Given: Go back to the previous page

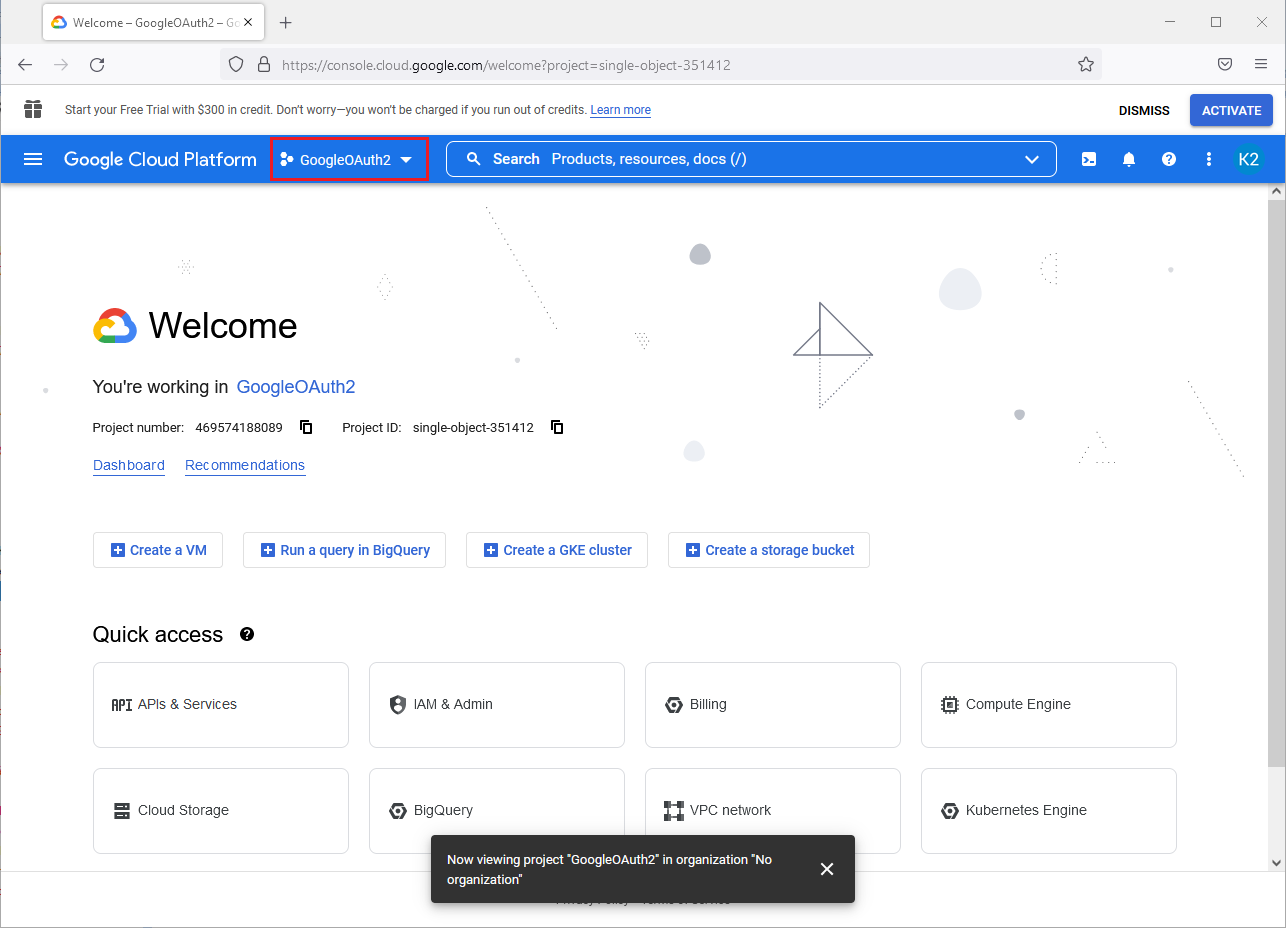Looking at the screenshot, I should coord(25,65).
